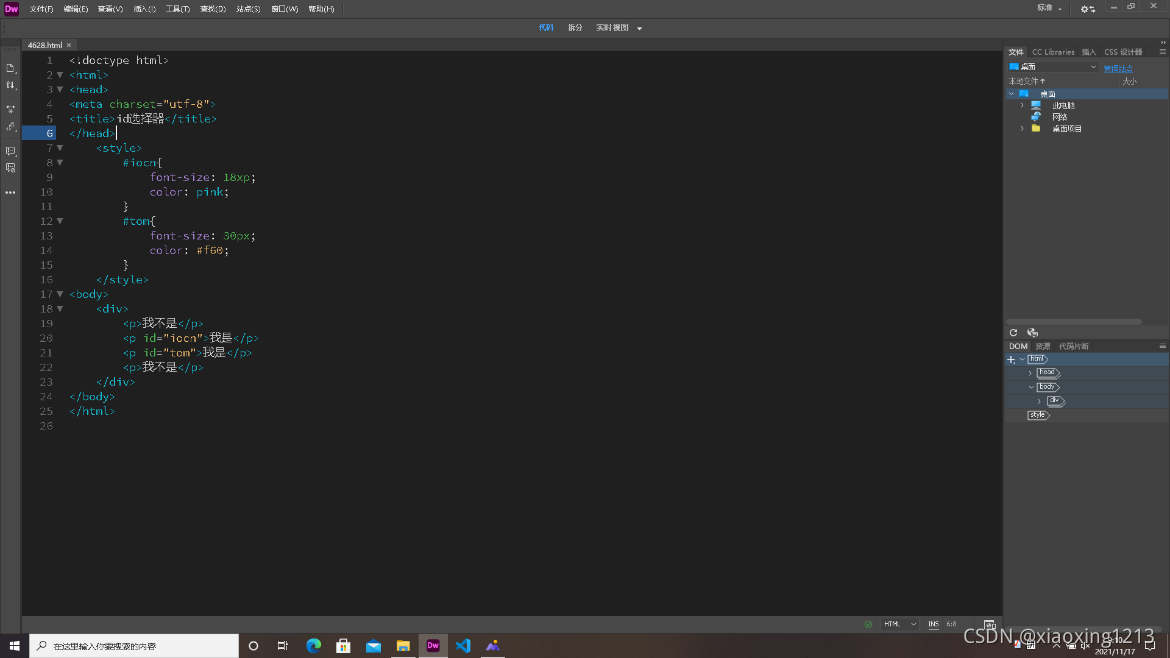1170x658 pixels.
Task: Open Task View in the taskbar
Action: (283, 646)
